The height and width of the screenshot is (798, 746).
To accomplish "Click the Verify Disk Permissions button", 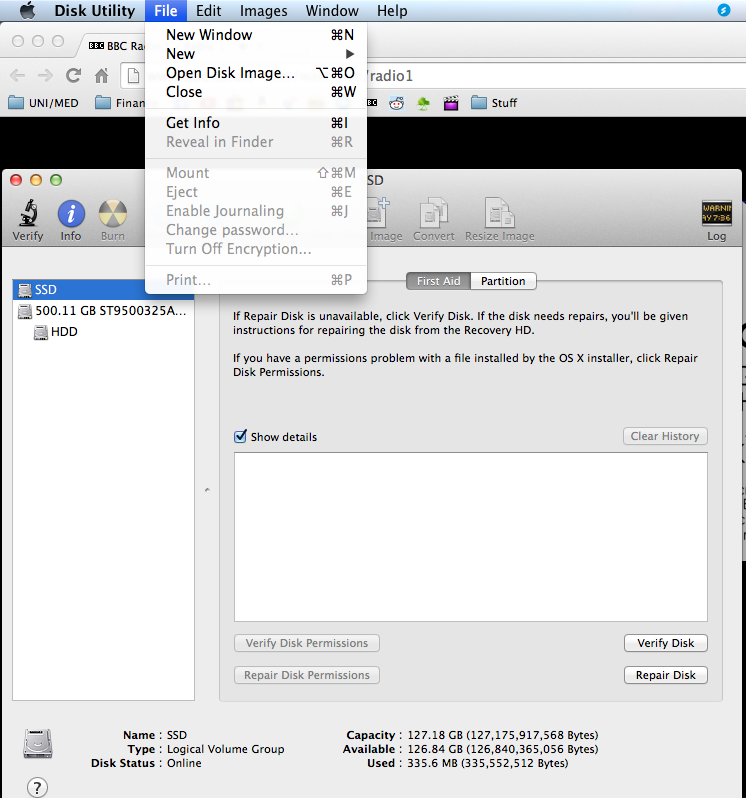I will click(307, 643).
